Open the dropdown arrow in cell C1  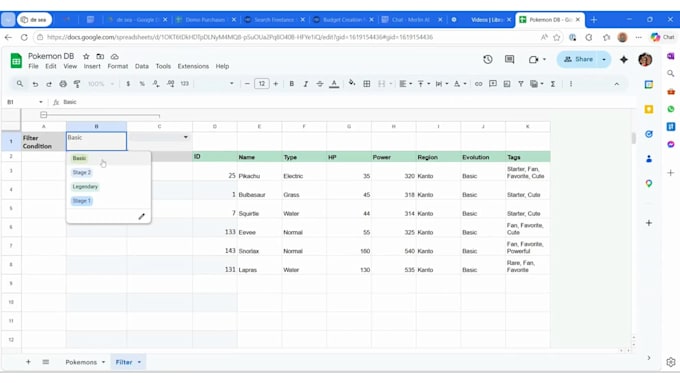(186, 137)
